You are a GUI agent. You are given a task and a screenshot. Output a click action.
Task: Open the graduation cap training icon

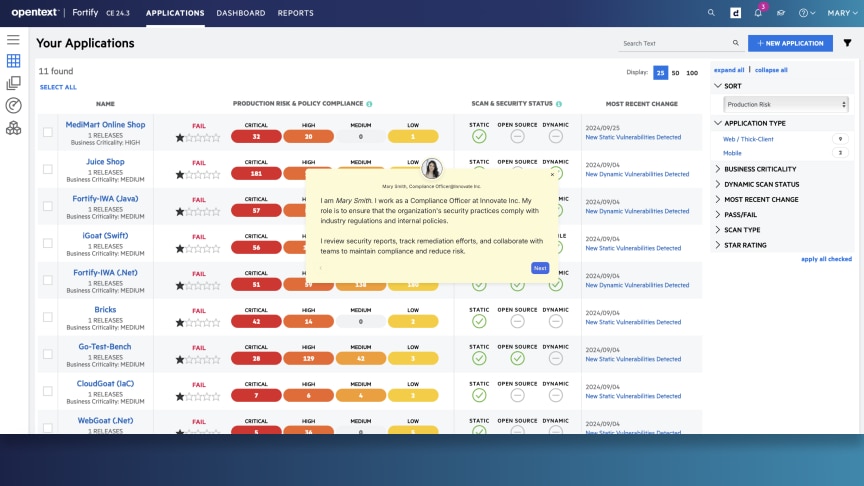[x=782, y=13]
